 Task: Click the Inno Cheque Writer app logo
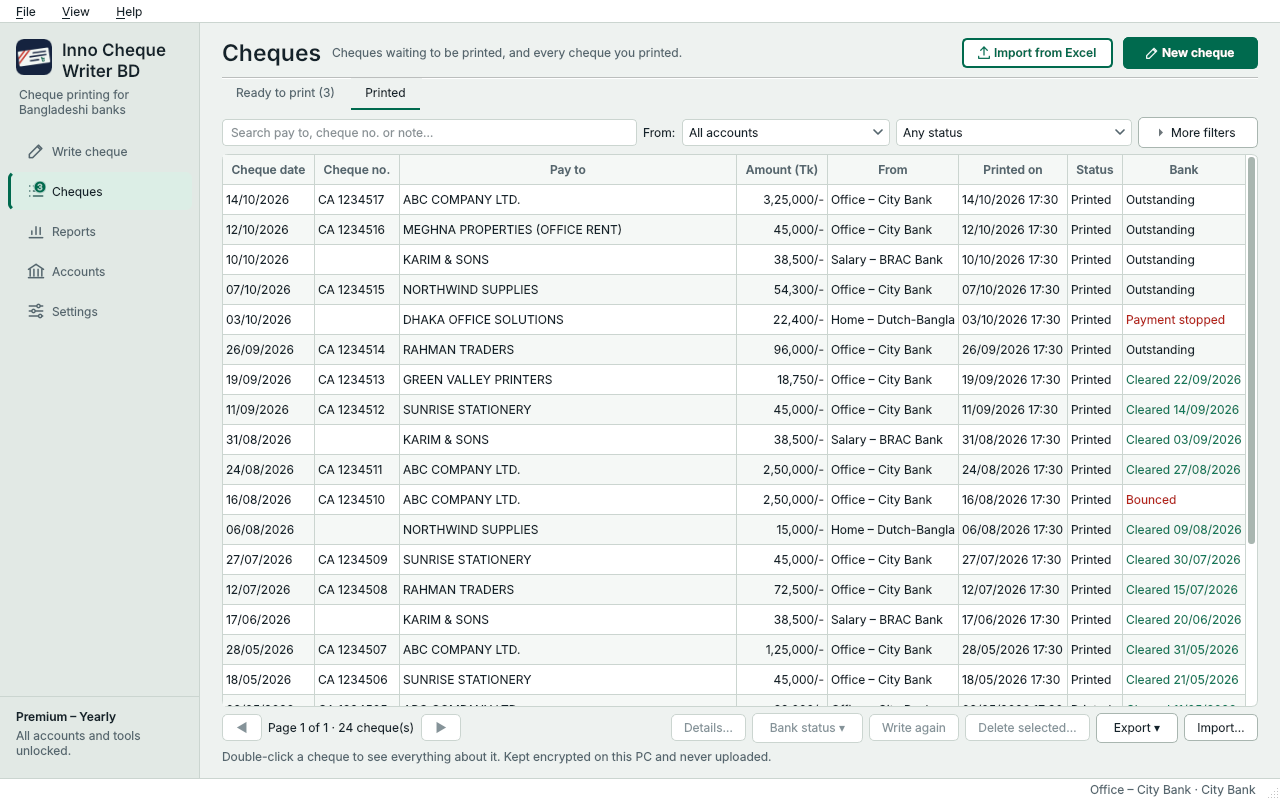[34, 57]
